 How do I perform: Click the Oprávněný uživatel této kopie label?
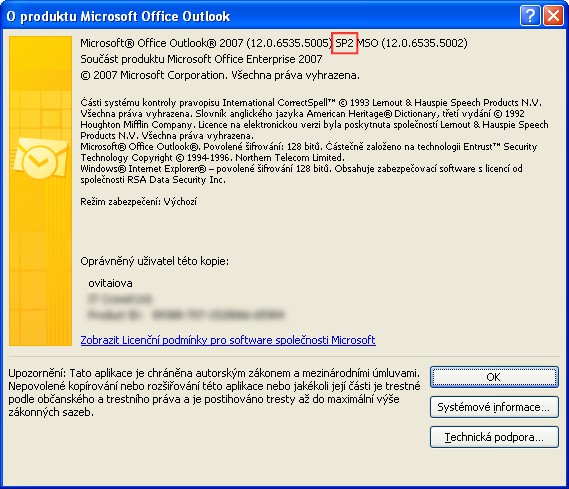point(155,261)
